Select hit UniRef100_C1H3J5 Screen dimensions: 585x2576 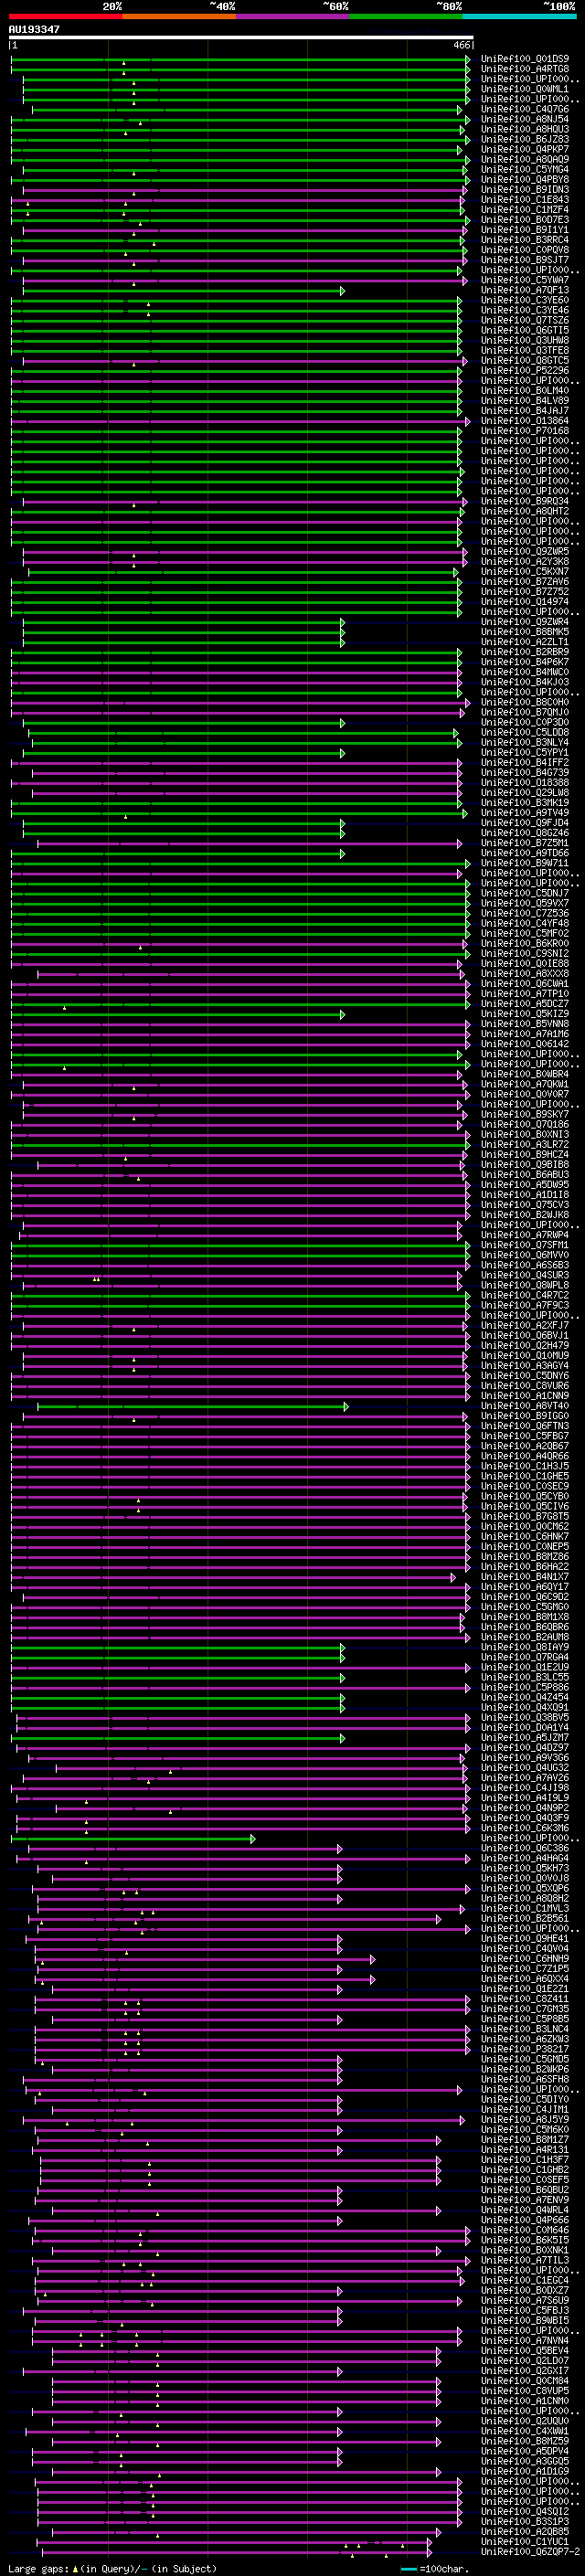[525, 1466]
